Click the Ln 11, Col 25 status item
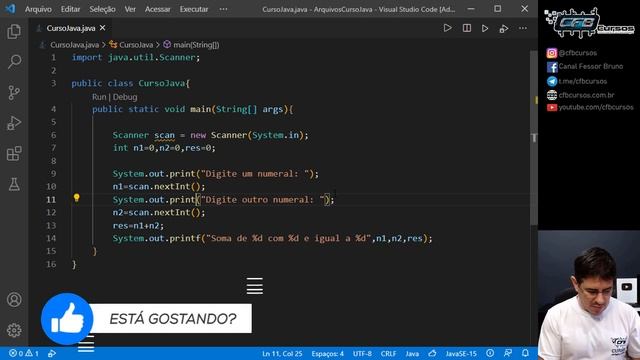Screen dimensions: 640x360 pos(282,353)
